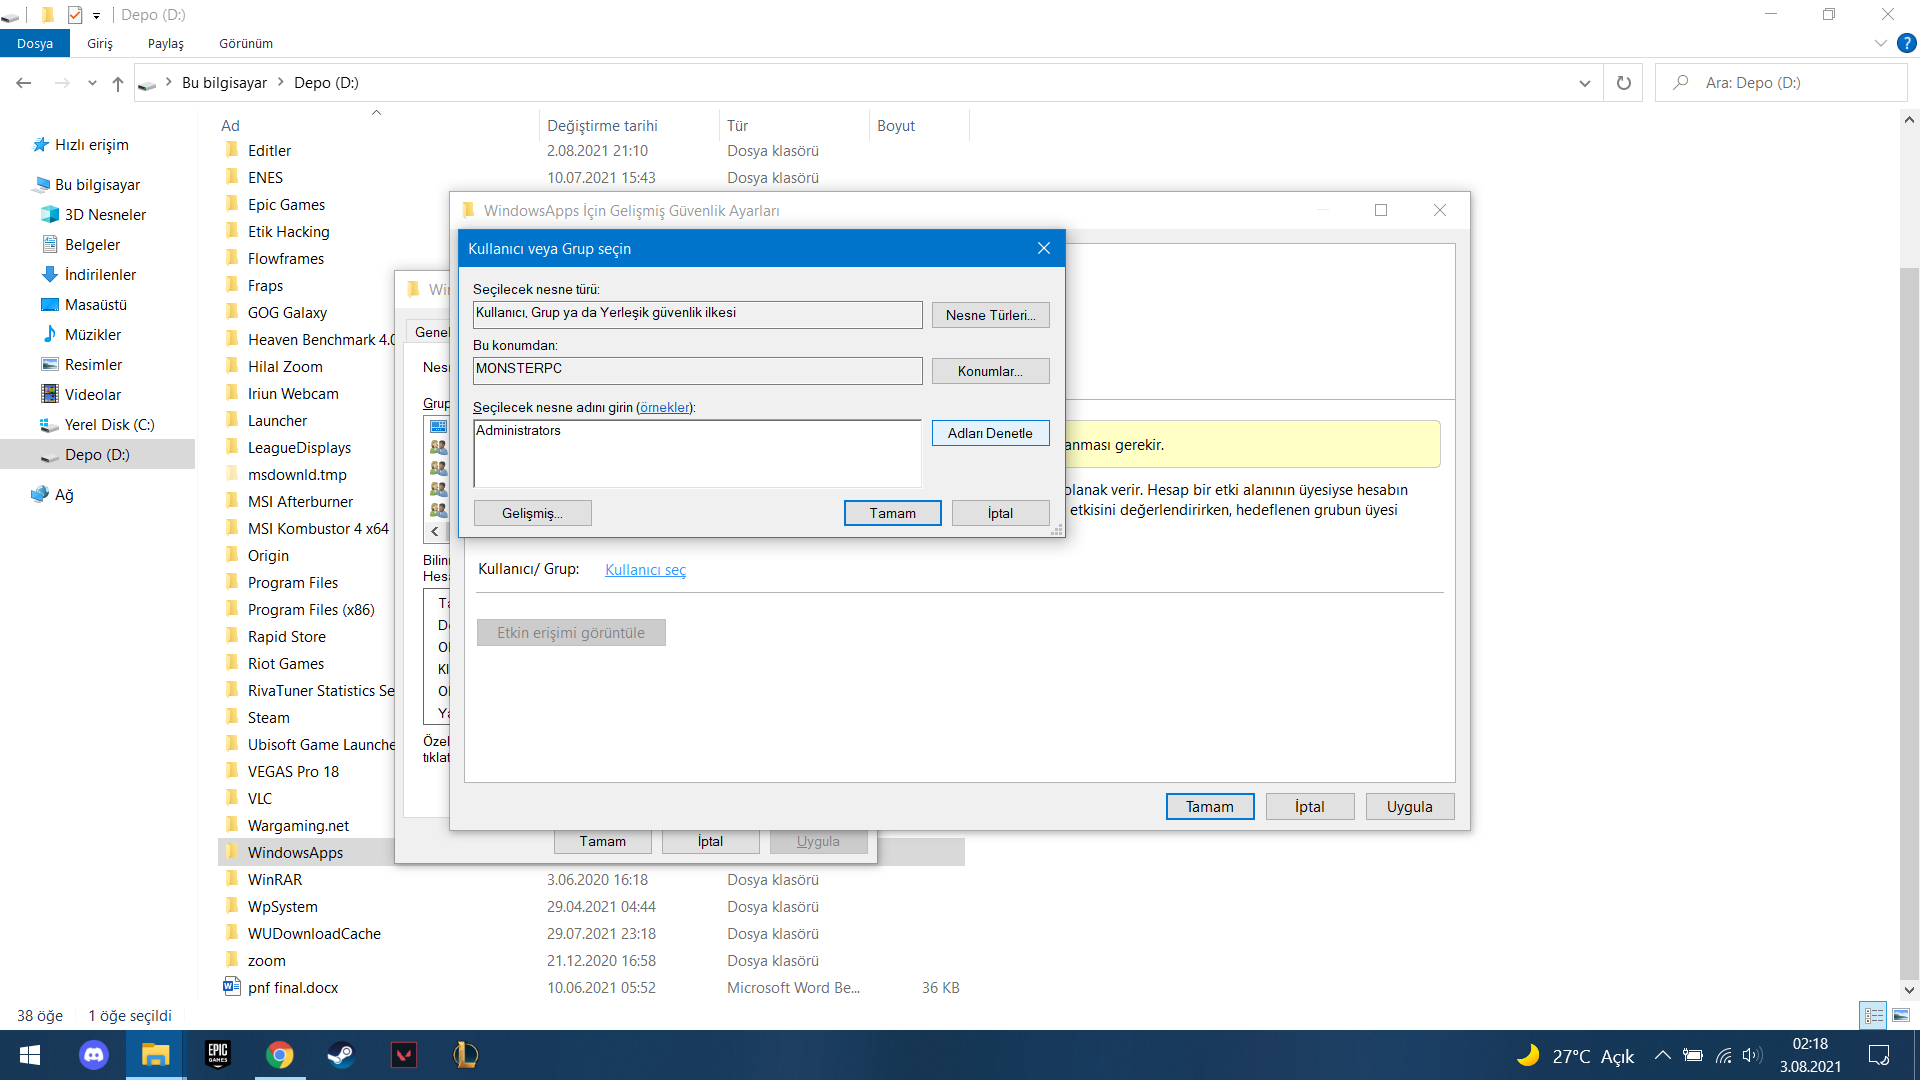
Task: Click the Chrome taskbar icon
Action: tap(280, 1055)
